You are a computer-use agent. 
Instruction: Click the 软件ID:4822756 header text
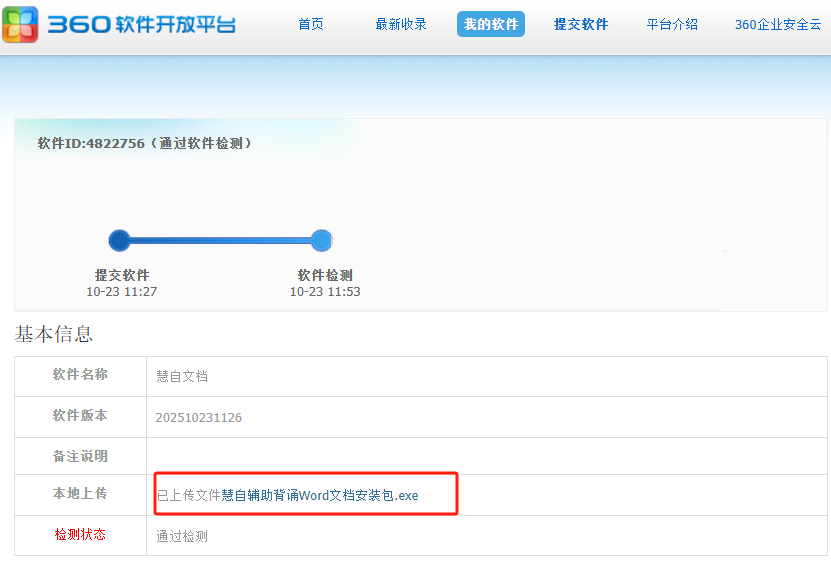tap(145, 143)
